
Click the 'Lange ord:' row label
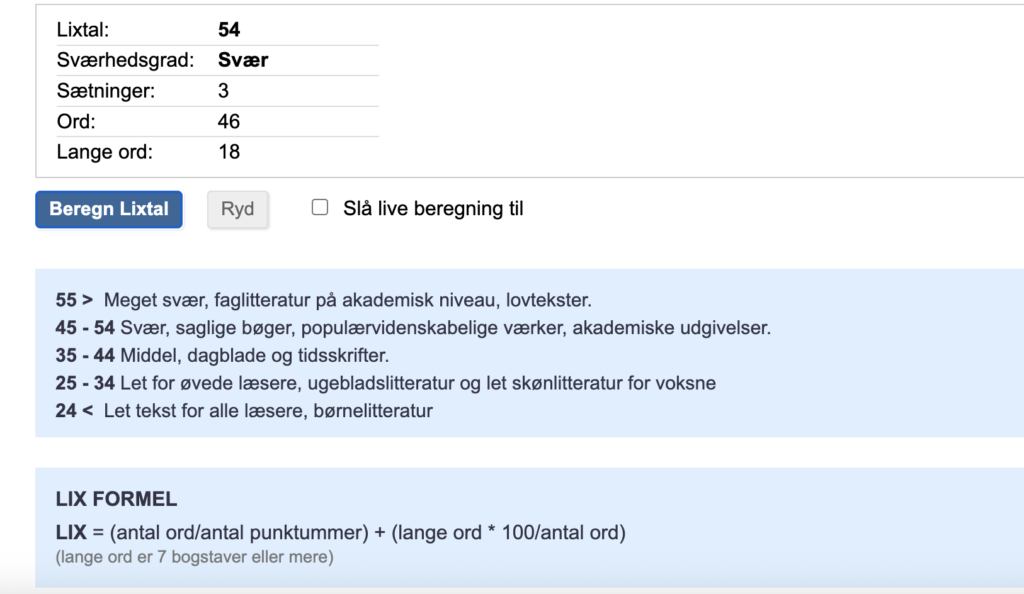point(104,152)
